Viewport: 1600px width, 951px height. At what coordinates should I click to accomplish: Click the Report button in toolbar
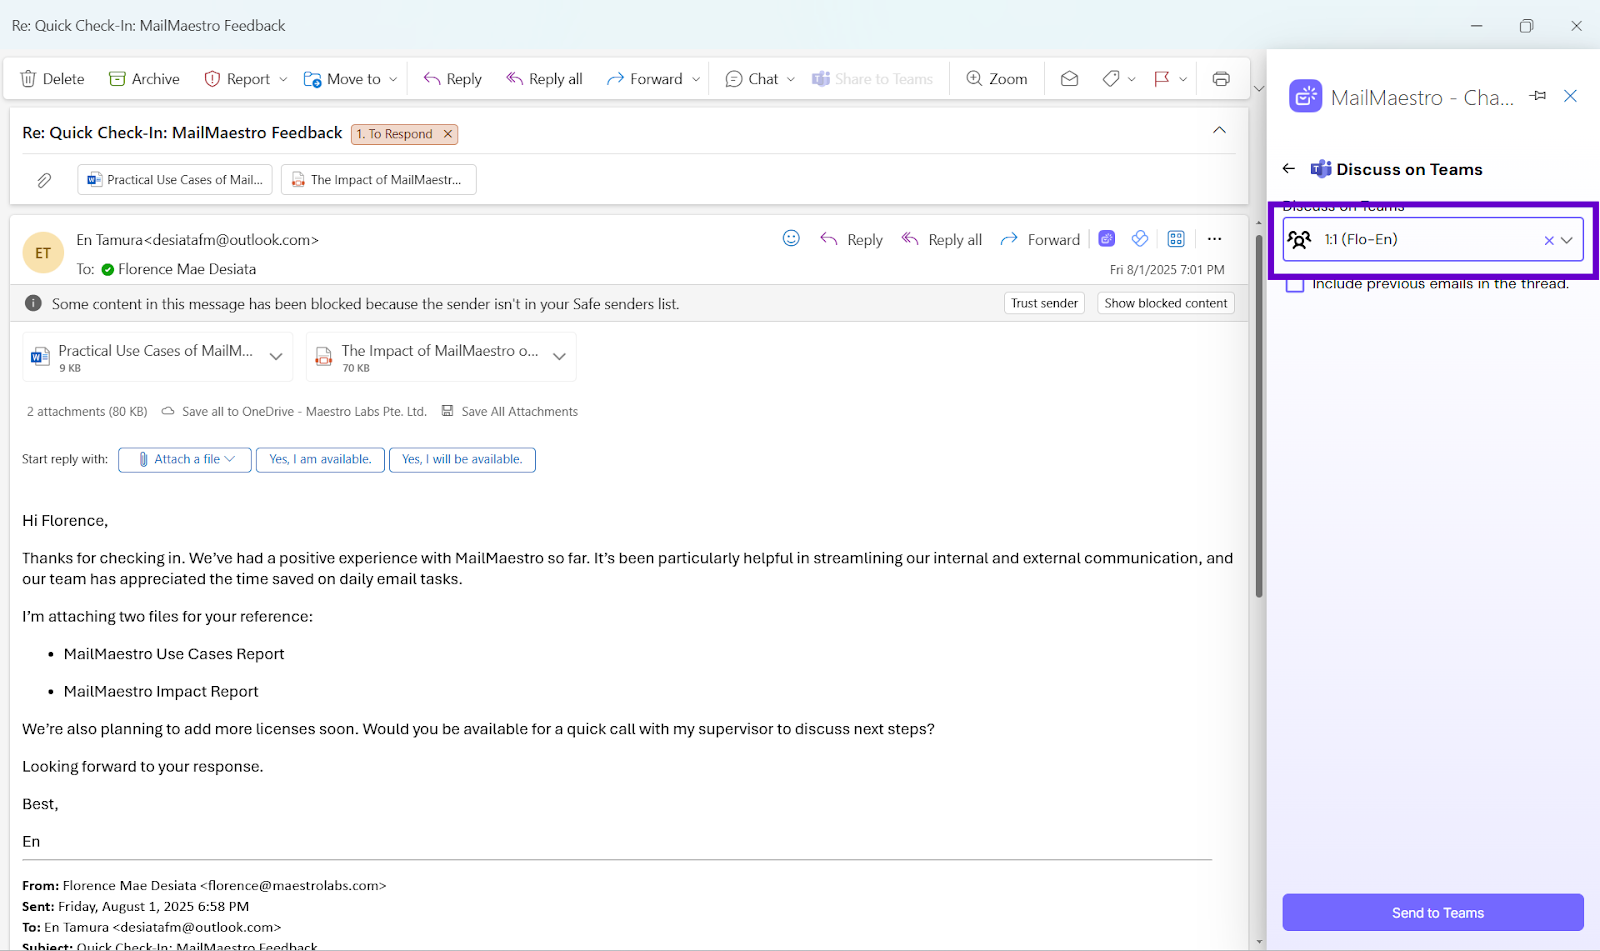coord(237,79)
